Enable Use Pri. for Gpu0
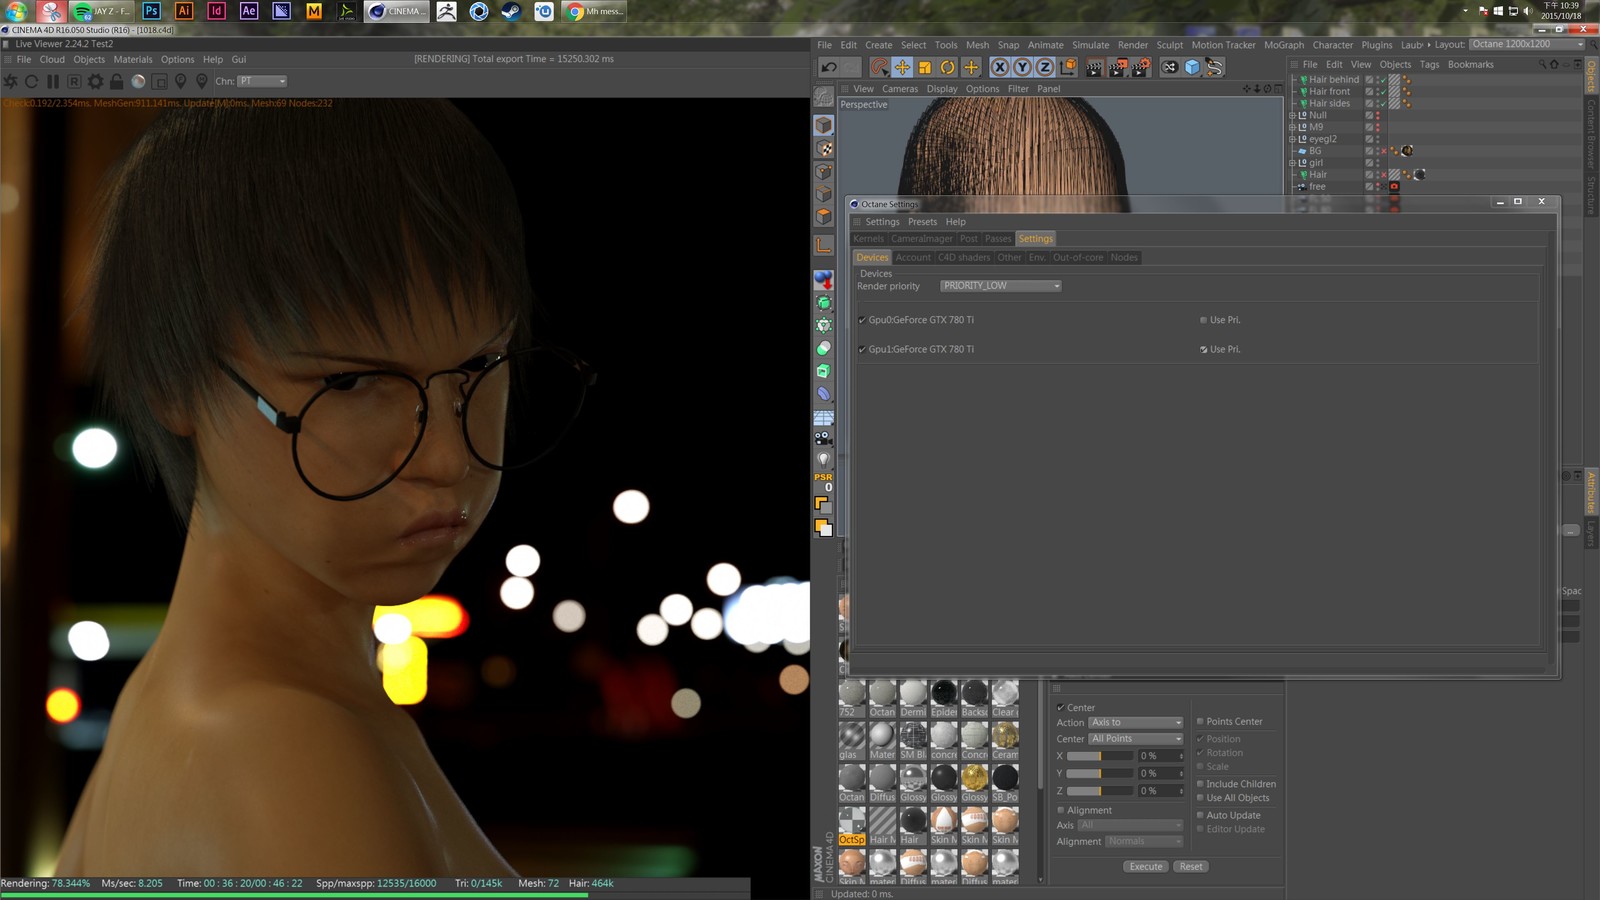 [x=1203, y=320]
